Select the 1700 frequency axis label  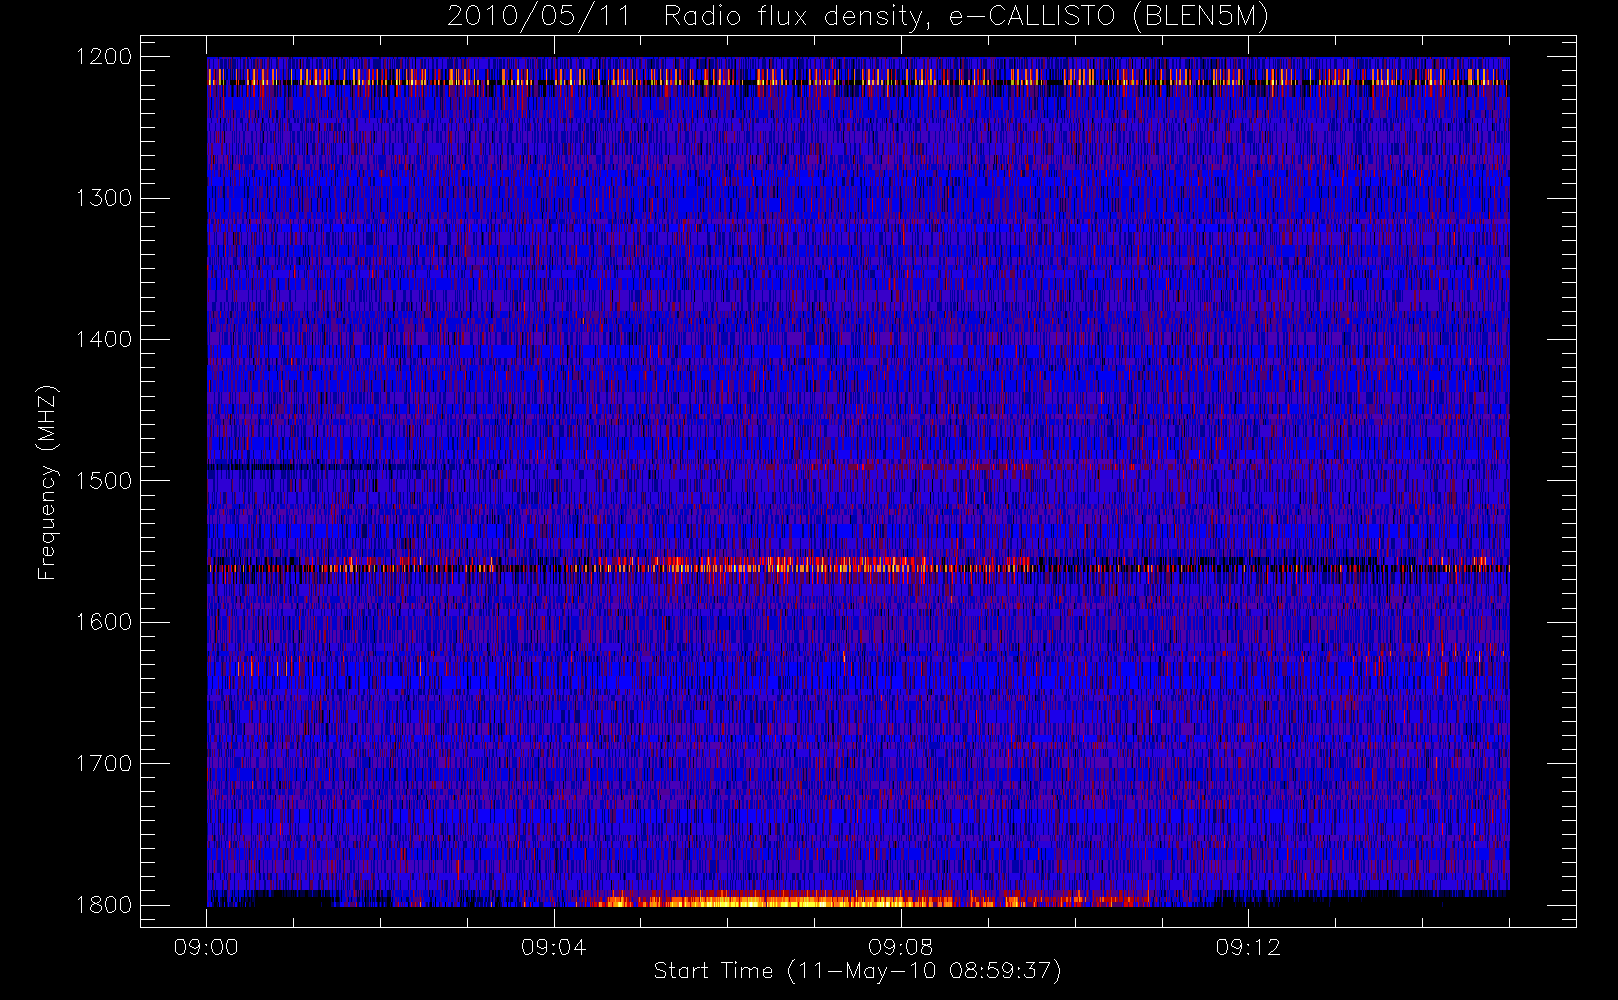point(104,764)
